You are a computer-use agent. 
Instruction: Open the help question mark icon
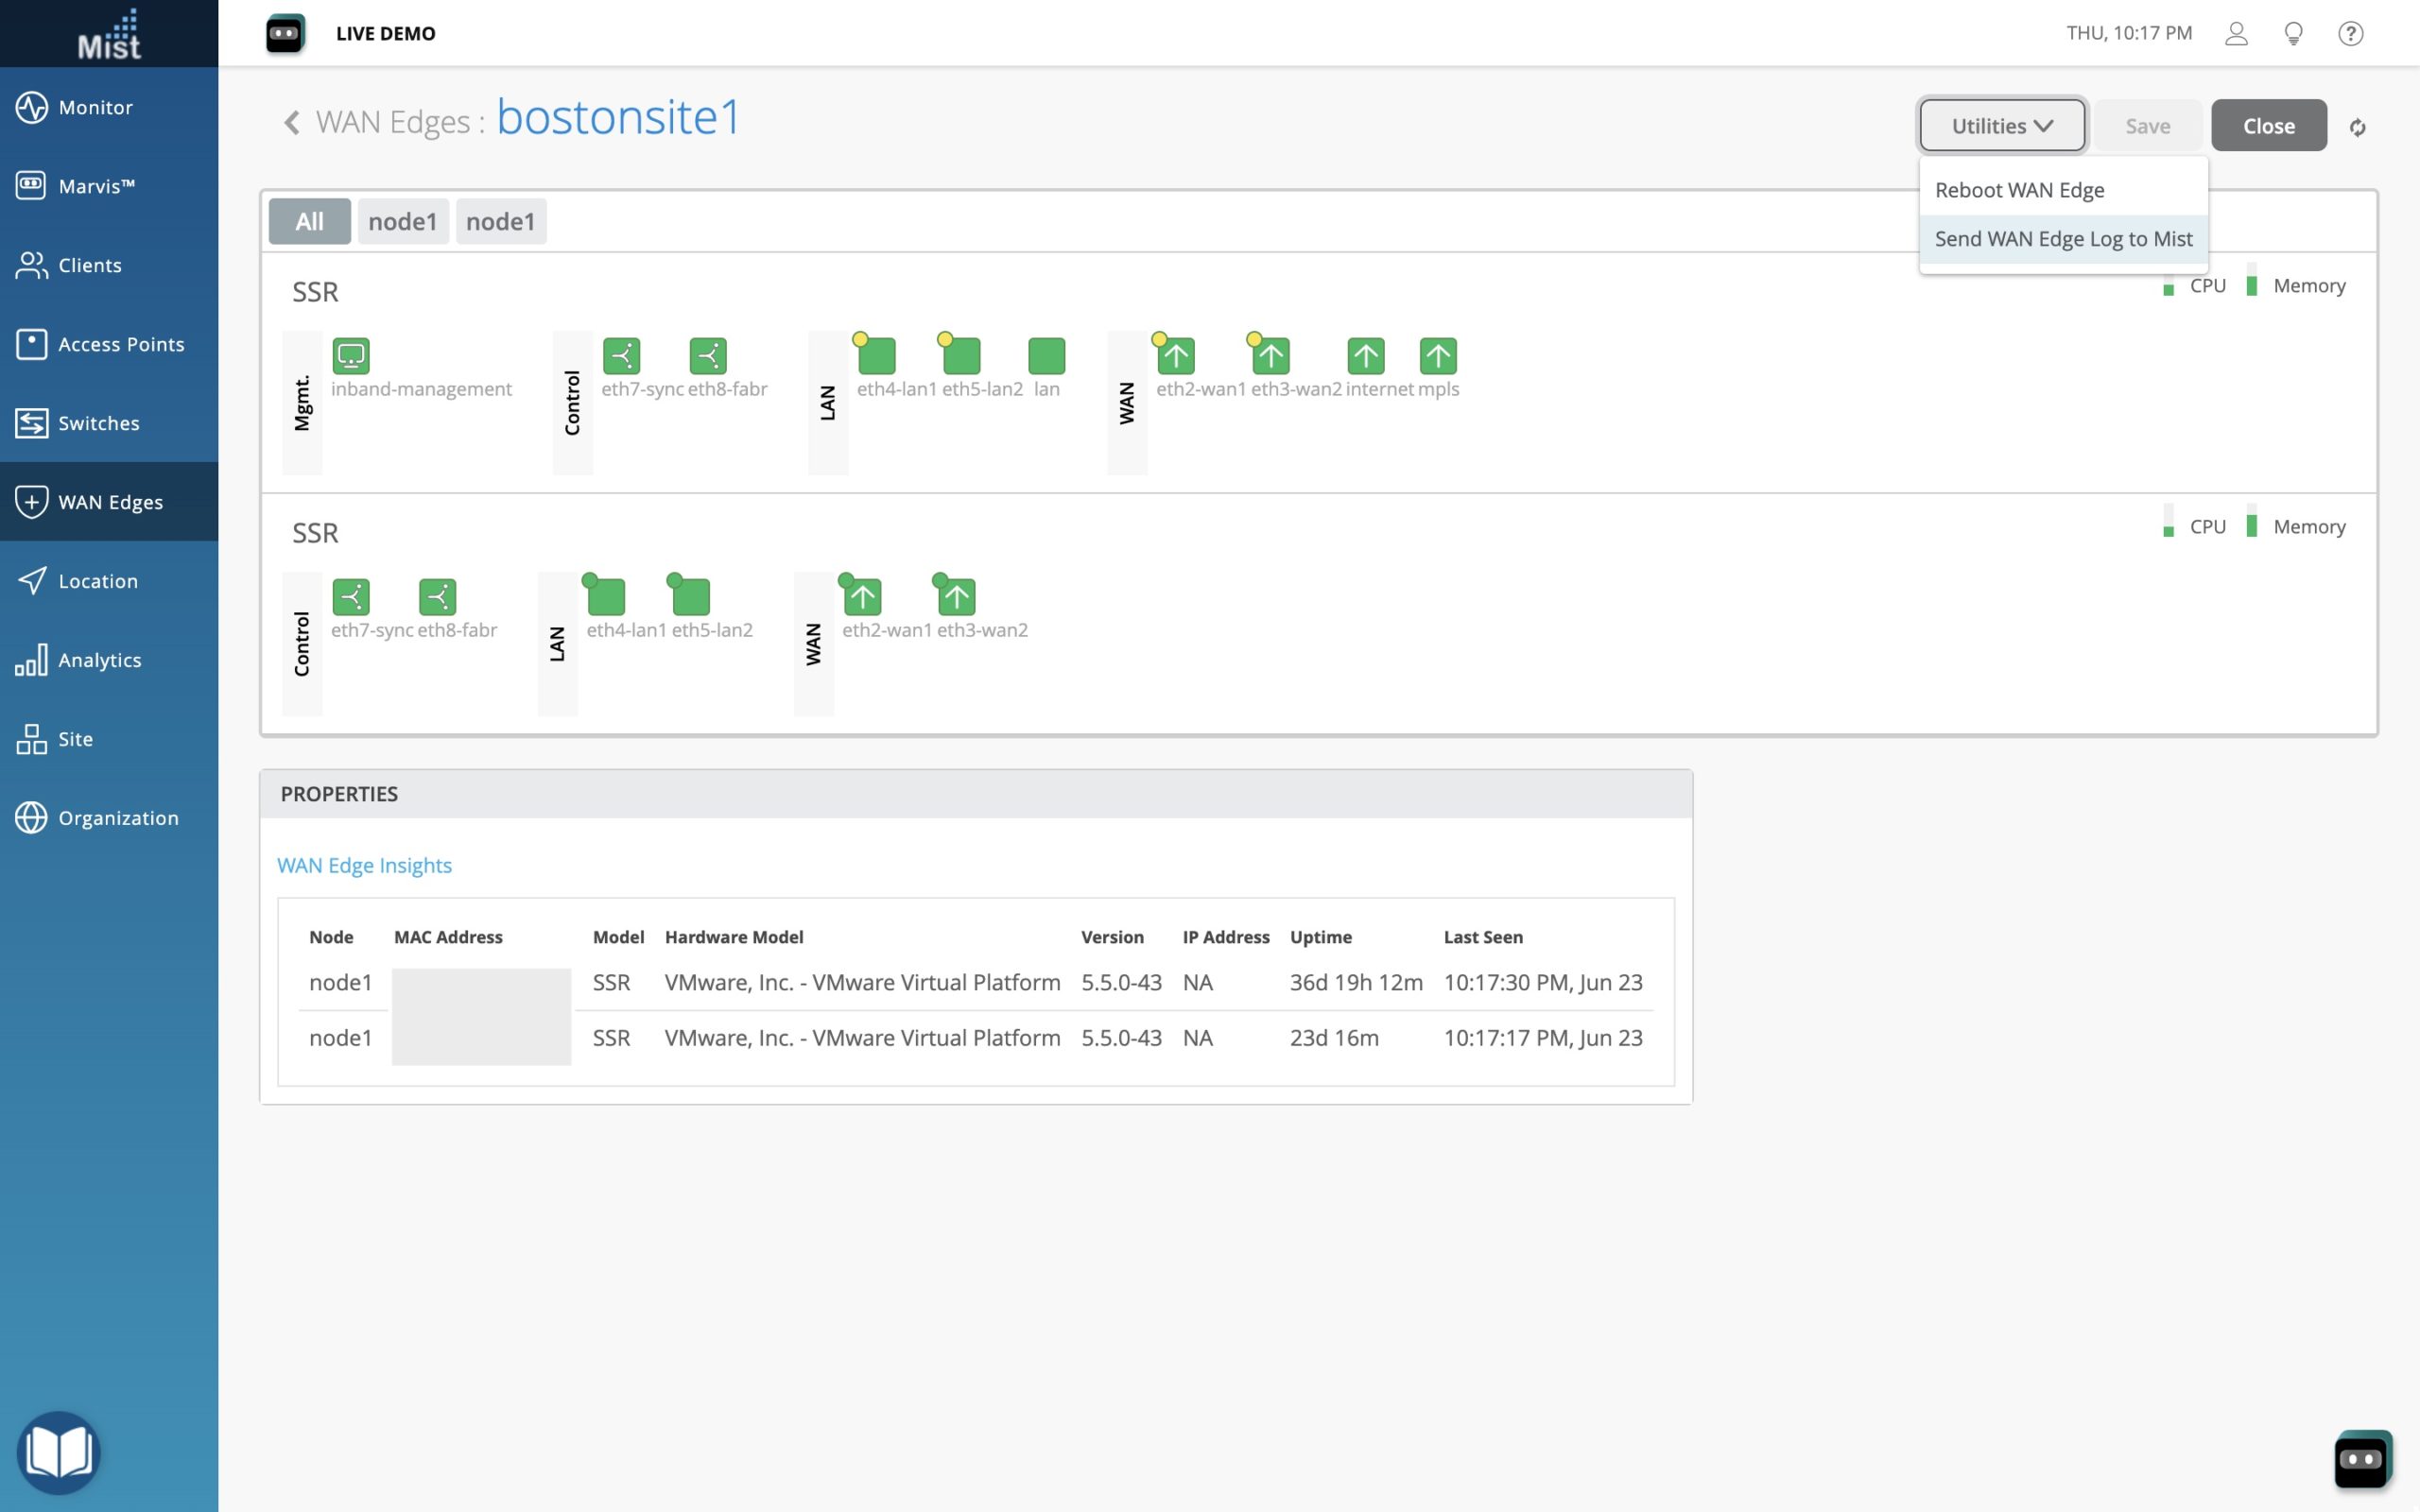click(2350, 33)
